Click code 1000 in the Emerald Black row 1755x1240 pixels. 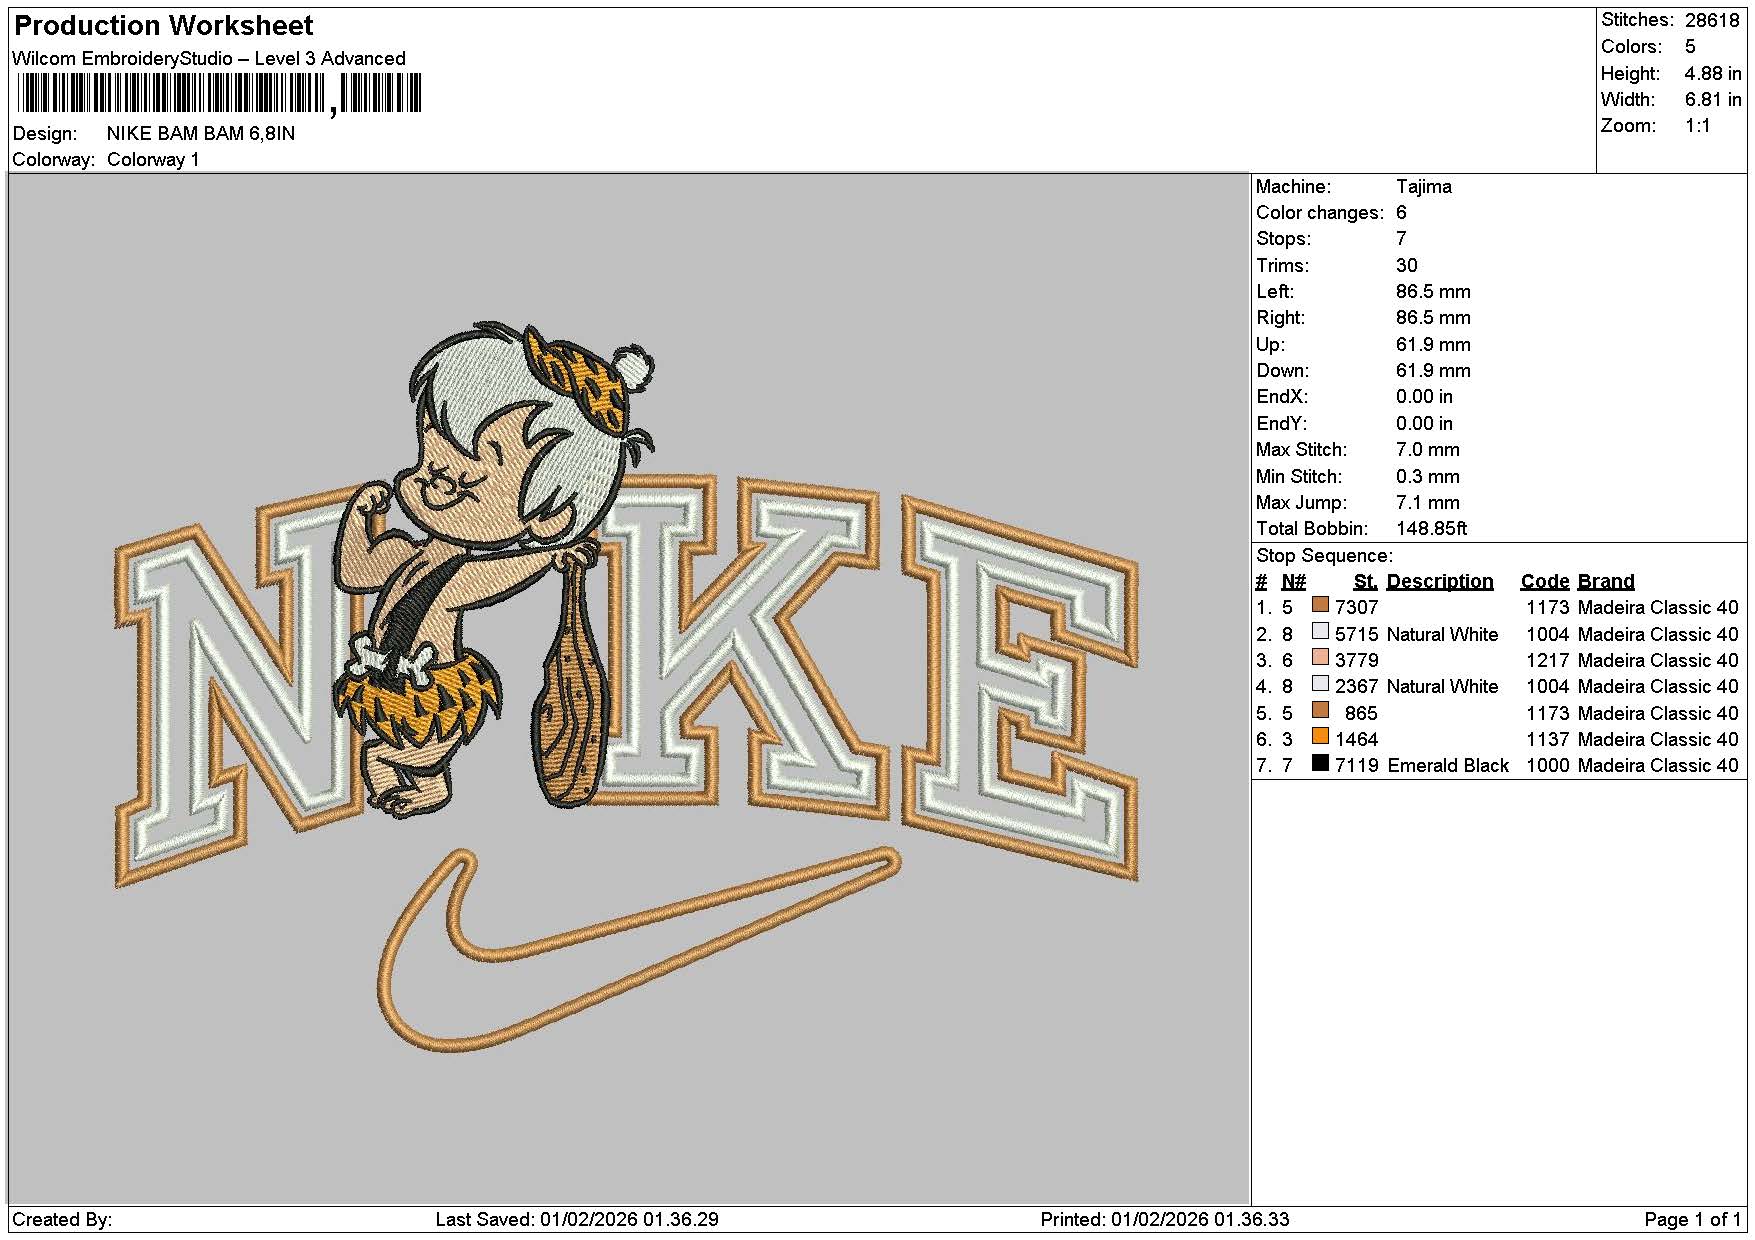tap(1547, 765)
